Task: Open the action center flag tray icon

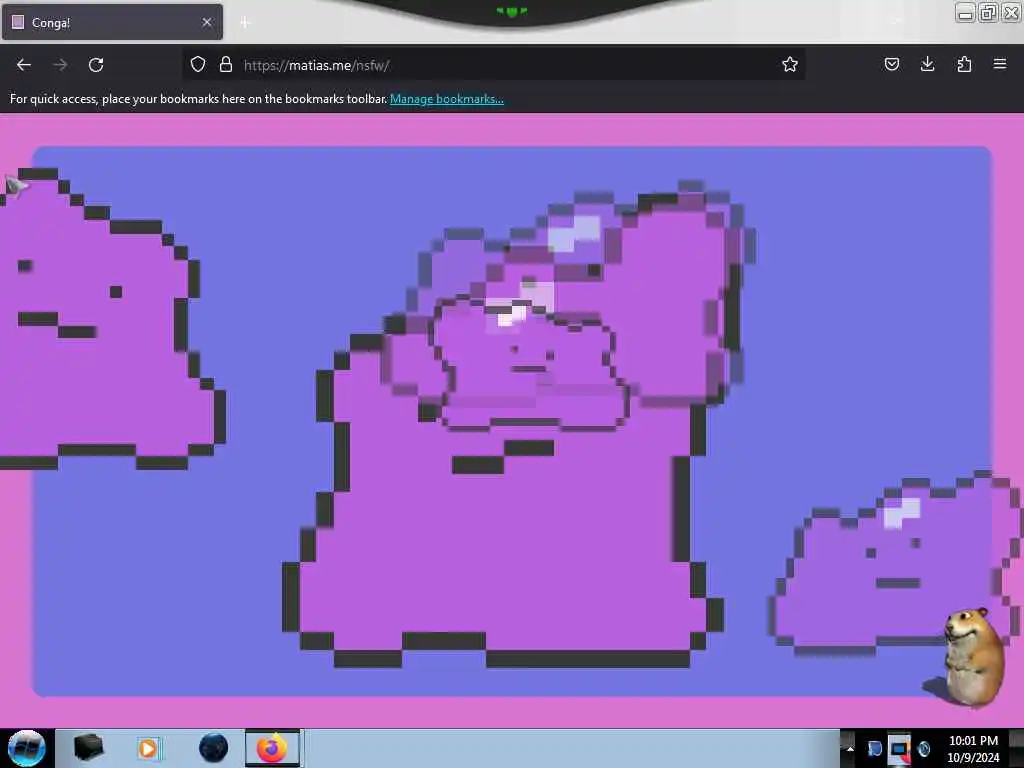Action: (874, 748)
